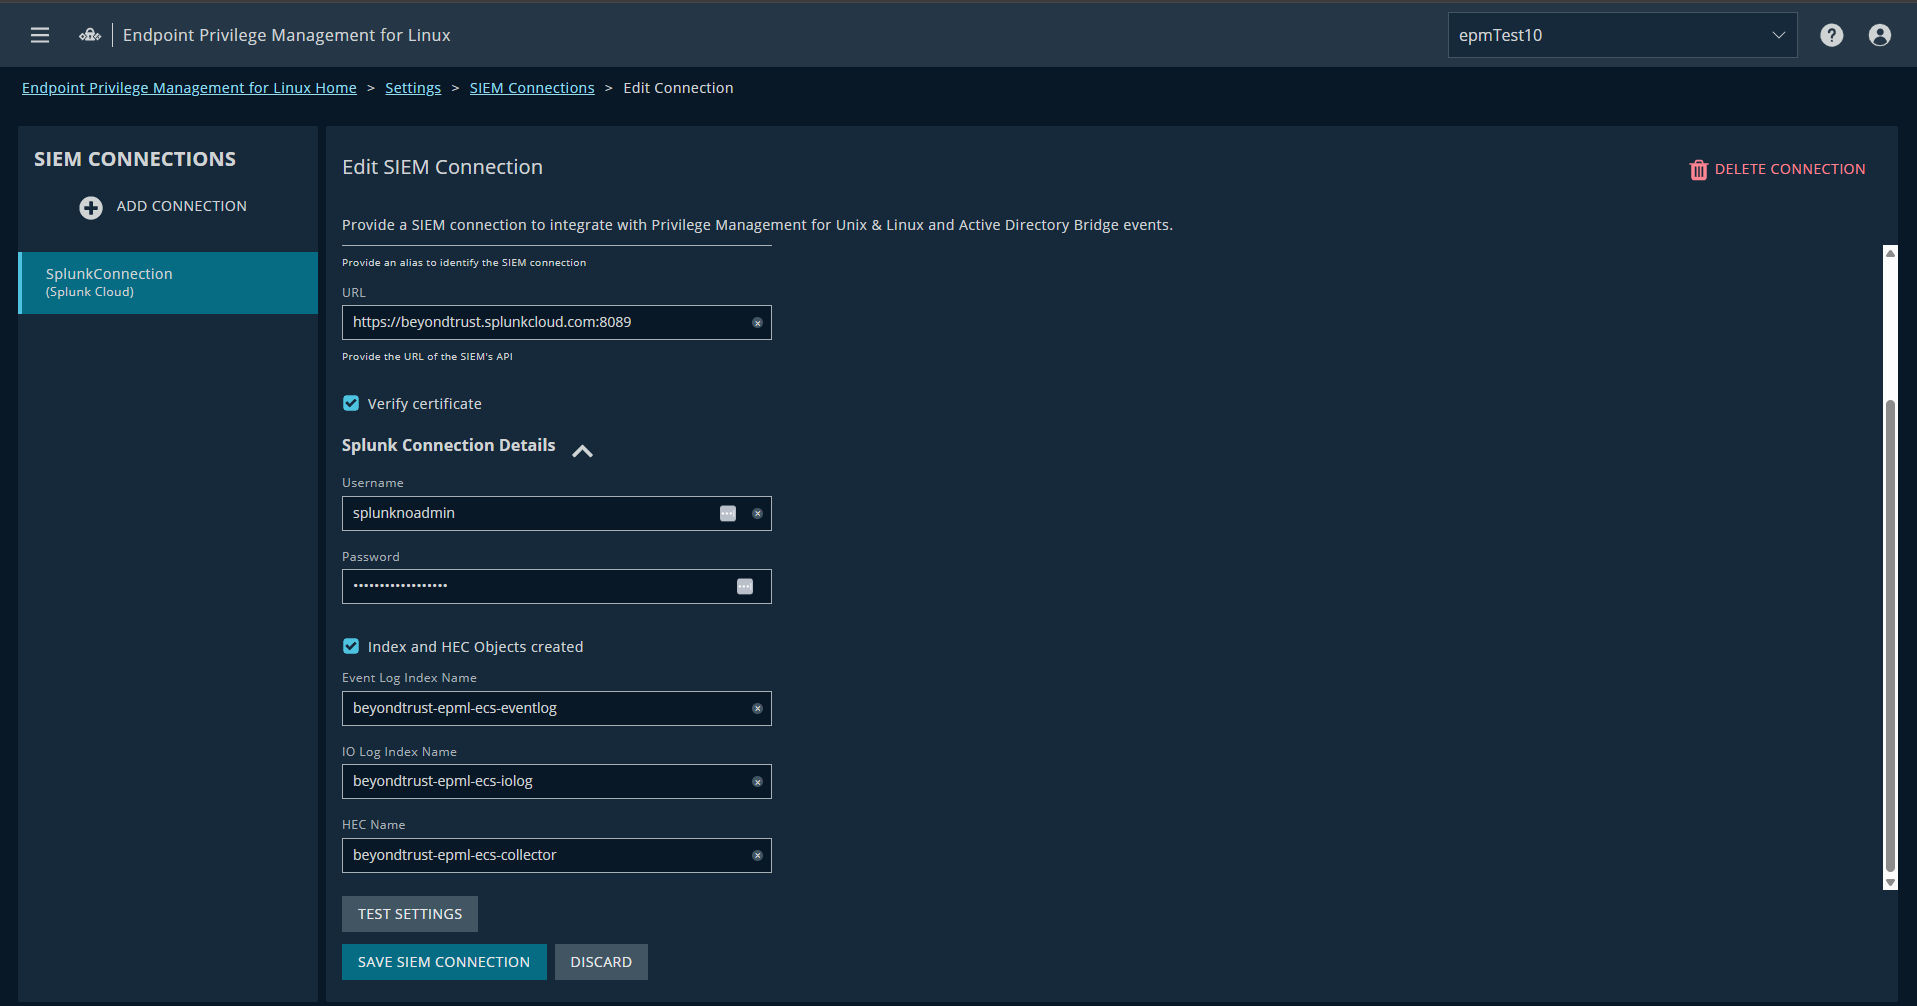Click the Add Connection label

click(x=182, y=206)
